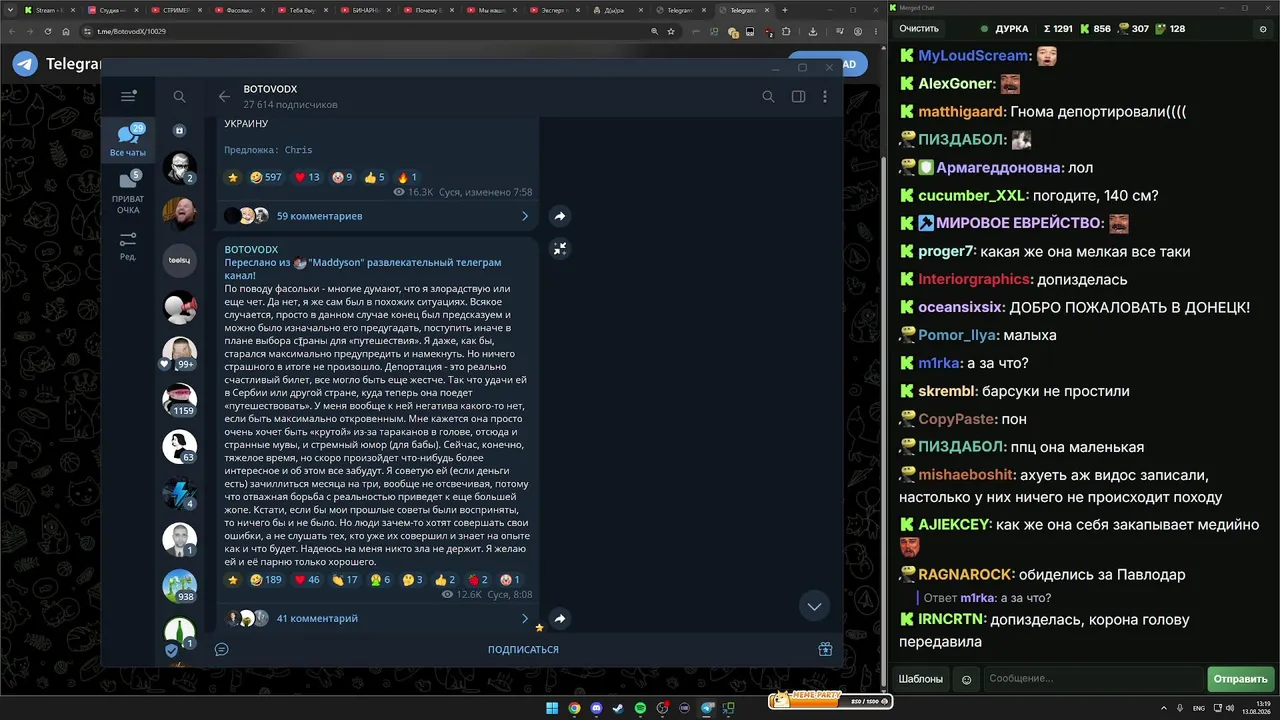The width and height of the screenshot is (1280, 720).
Task: Open the chat with badge 2
Action: (180, 168)
